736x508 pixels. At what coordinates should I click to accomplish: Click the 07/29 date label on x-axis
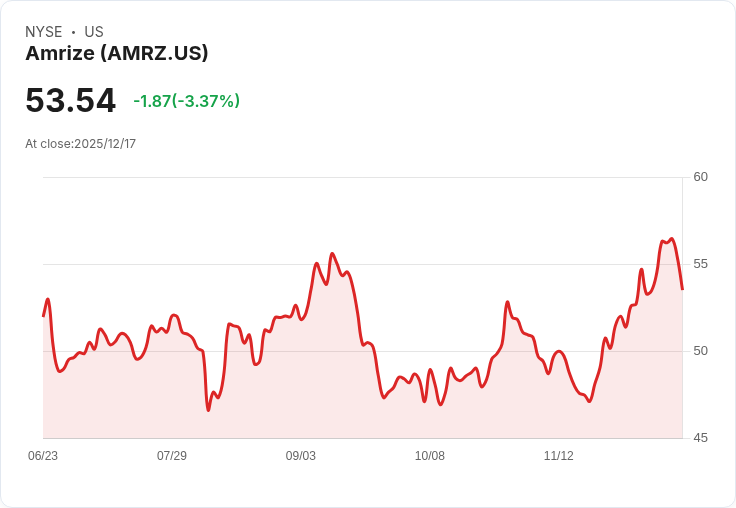click(172, 455)
